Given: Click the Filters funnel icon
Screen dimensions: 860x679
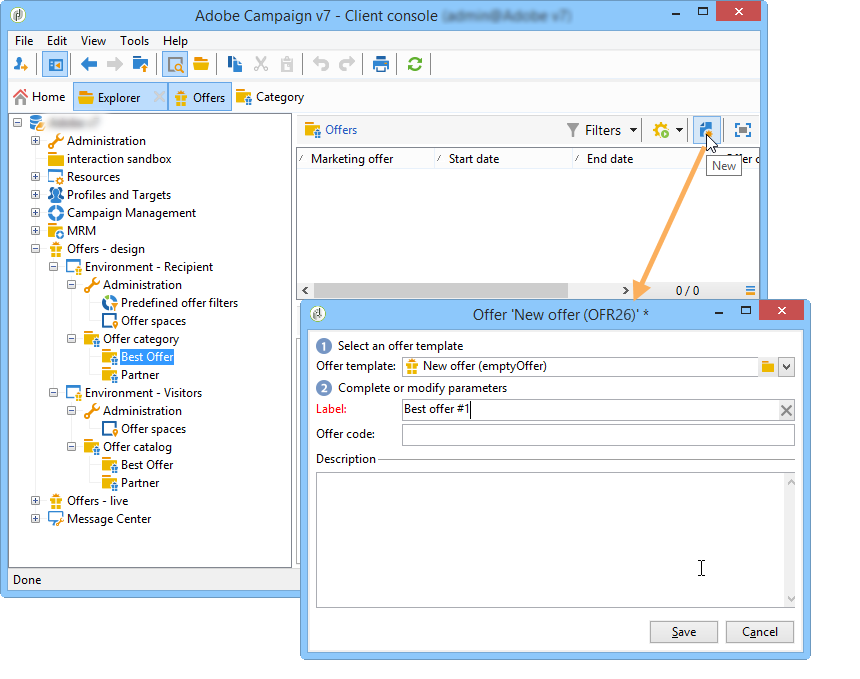Looking at the screenshot, I should (573, 130).
